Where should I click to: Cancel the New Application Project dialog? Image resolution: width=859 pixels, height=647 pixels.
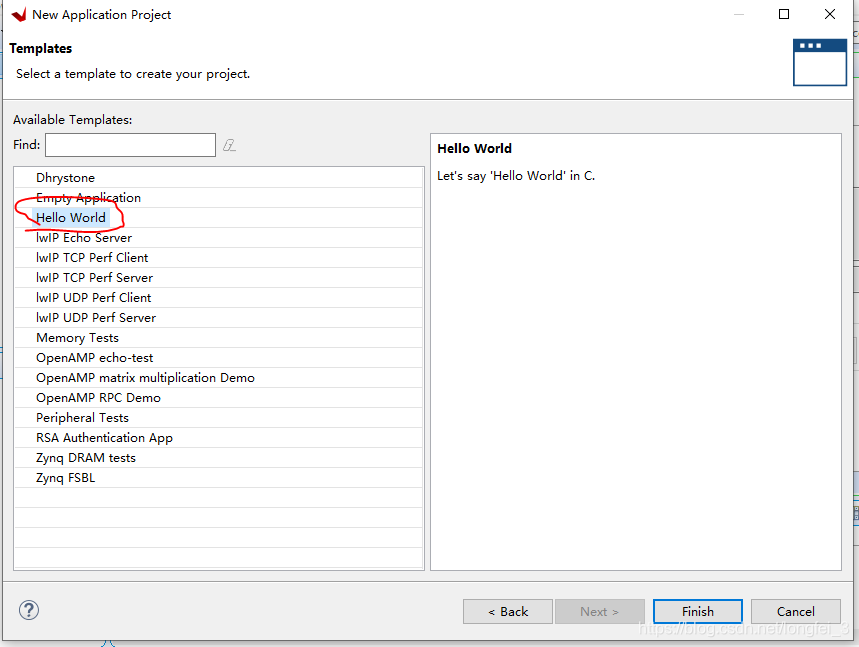(x=795, y=611)
